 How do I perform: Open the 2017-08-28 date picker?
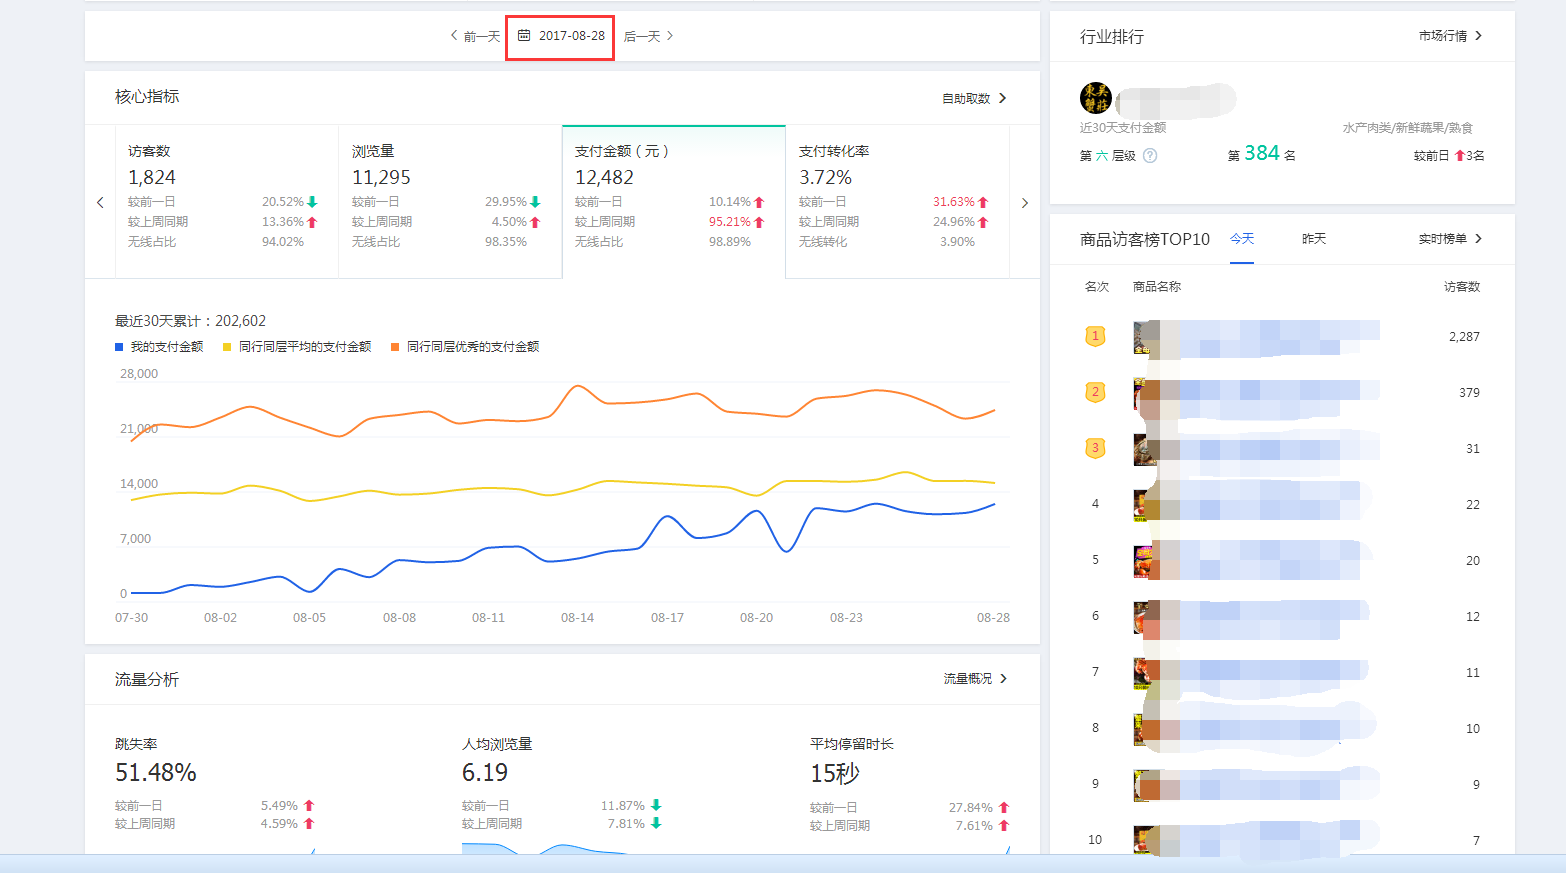pos(571,36)
